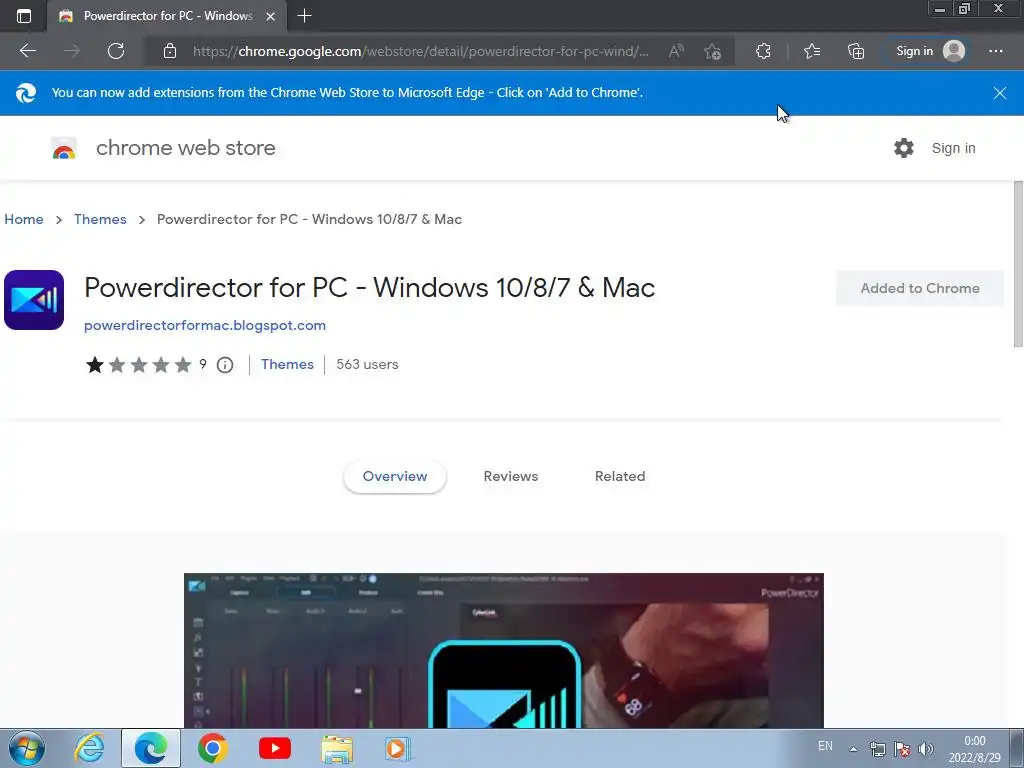
Task: Click the page vertical scrollbar
Action: click(x=1018, y=264)
